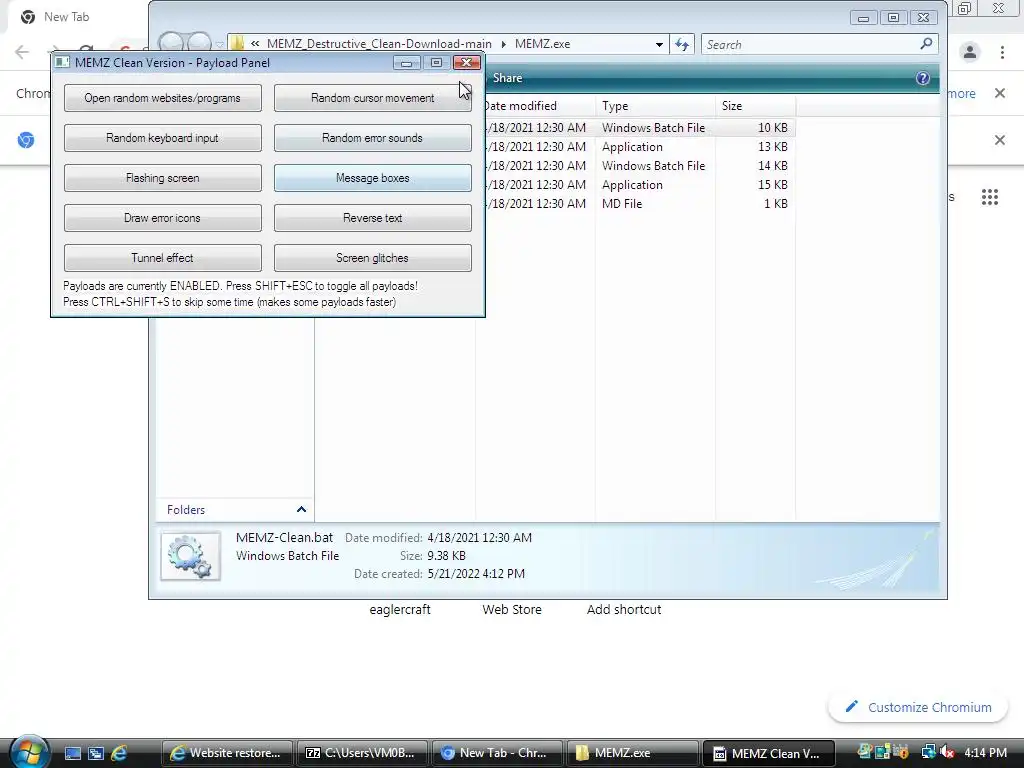Viewport: 1024px width, 768px height.
Task: Collapse the Folders pane chevron
Action: (x=301, y=509)
